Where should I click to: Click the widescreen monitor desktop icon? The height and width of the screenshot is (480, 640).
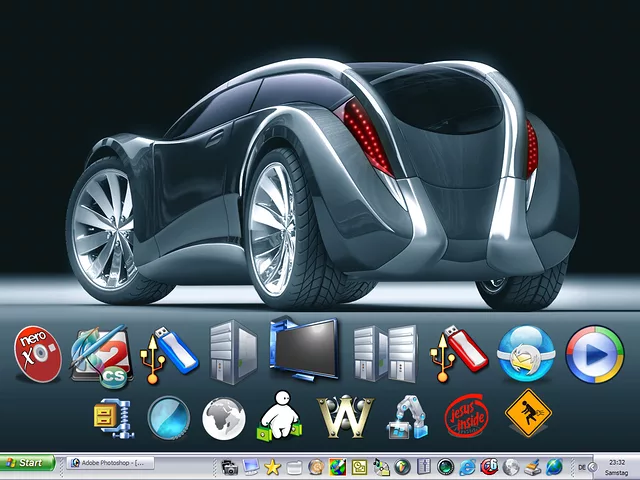pos(303,349)
